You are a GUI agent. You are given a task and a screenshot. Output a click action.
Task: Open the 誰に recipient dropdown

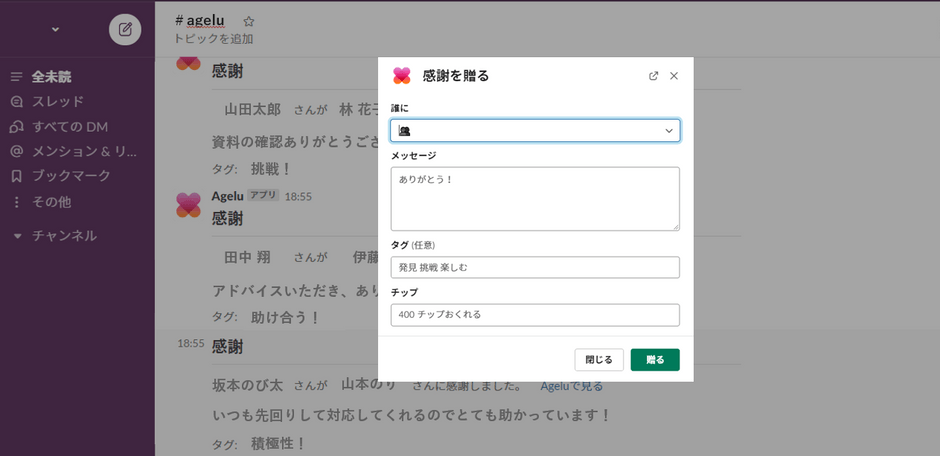[x=535, y=131]
